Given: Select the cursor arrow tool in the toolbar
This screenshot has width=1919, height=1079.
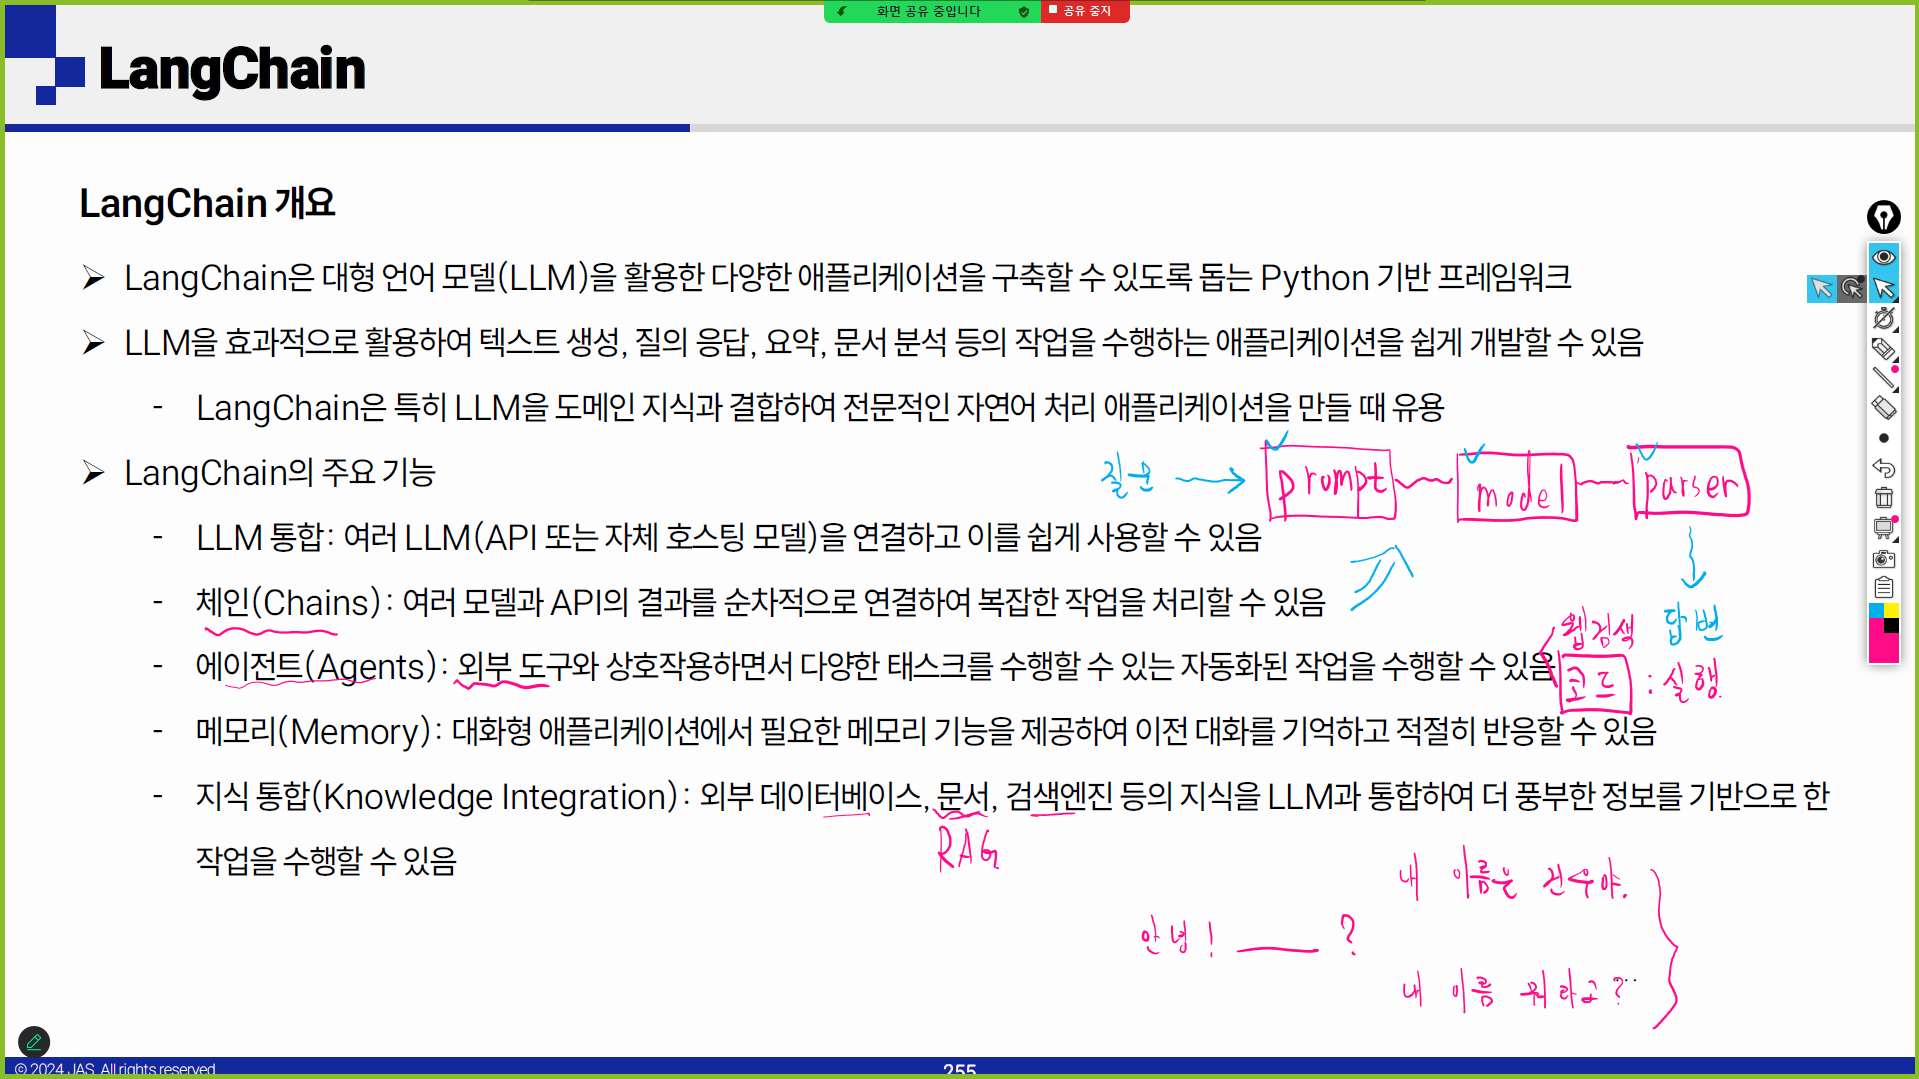Looking at the screenshot, I should click(1883, 288).
